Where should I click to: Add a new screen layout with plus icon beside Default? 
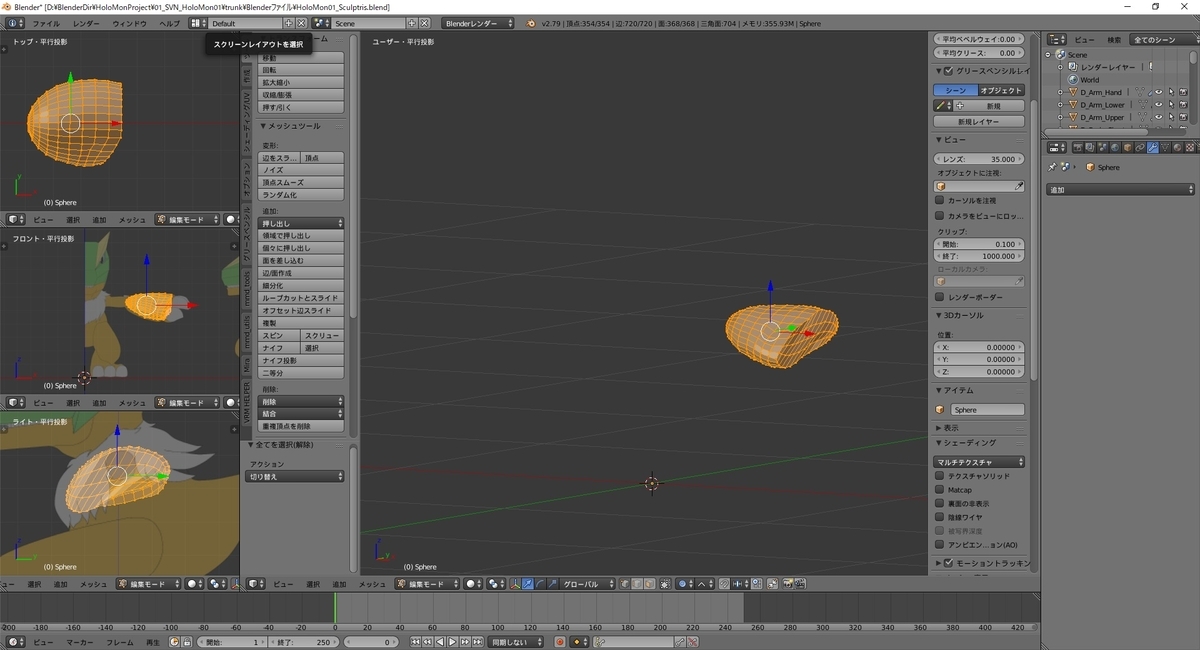point(289,22)
